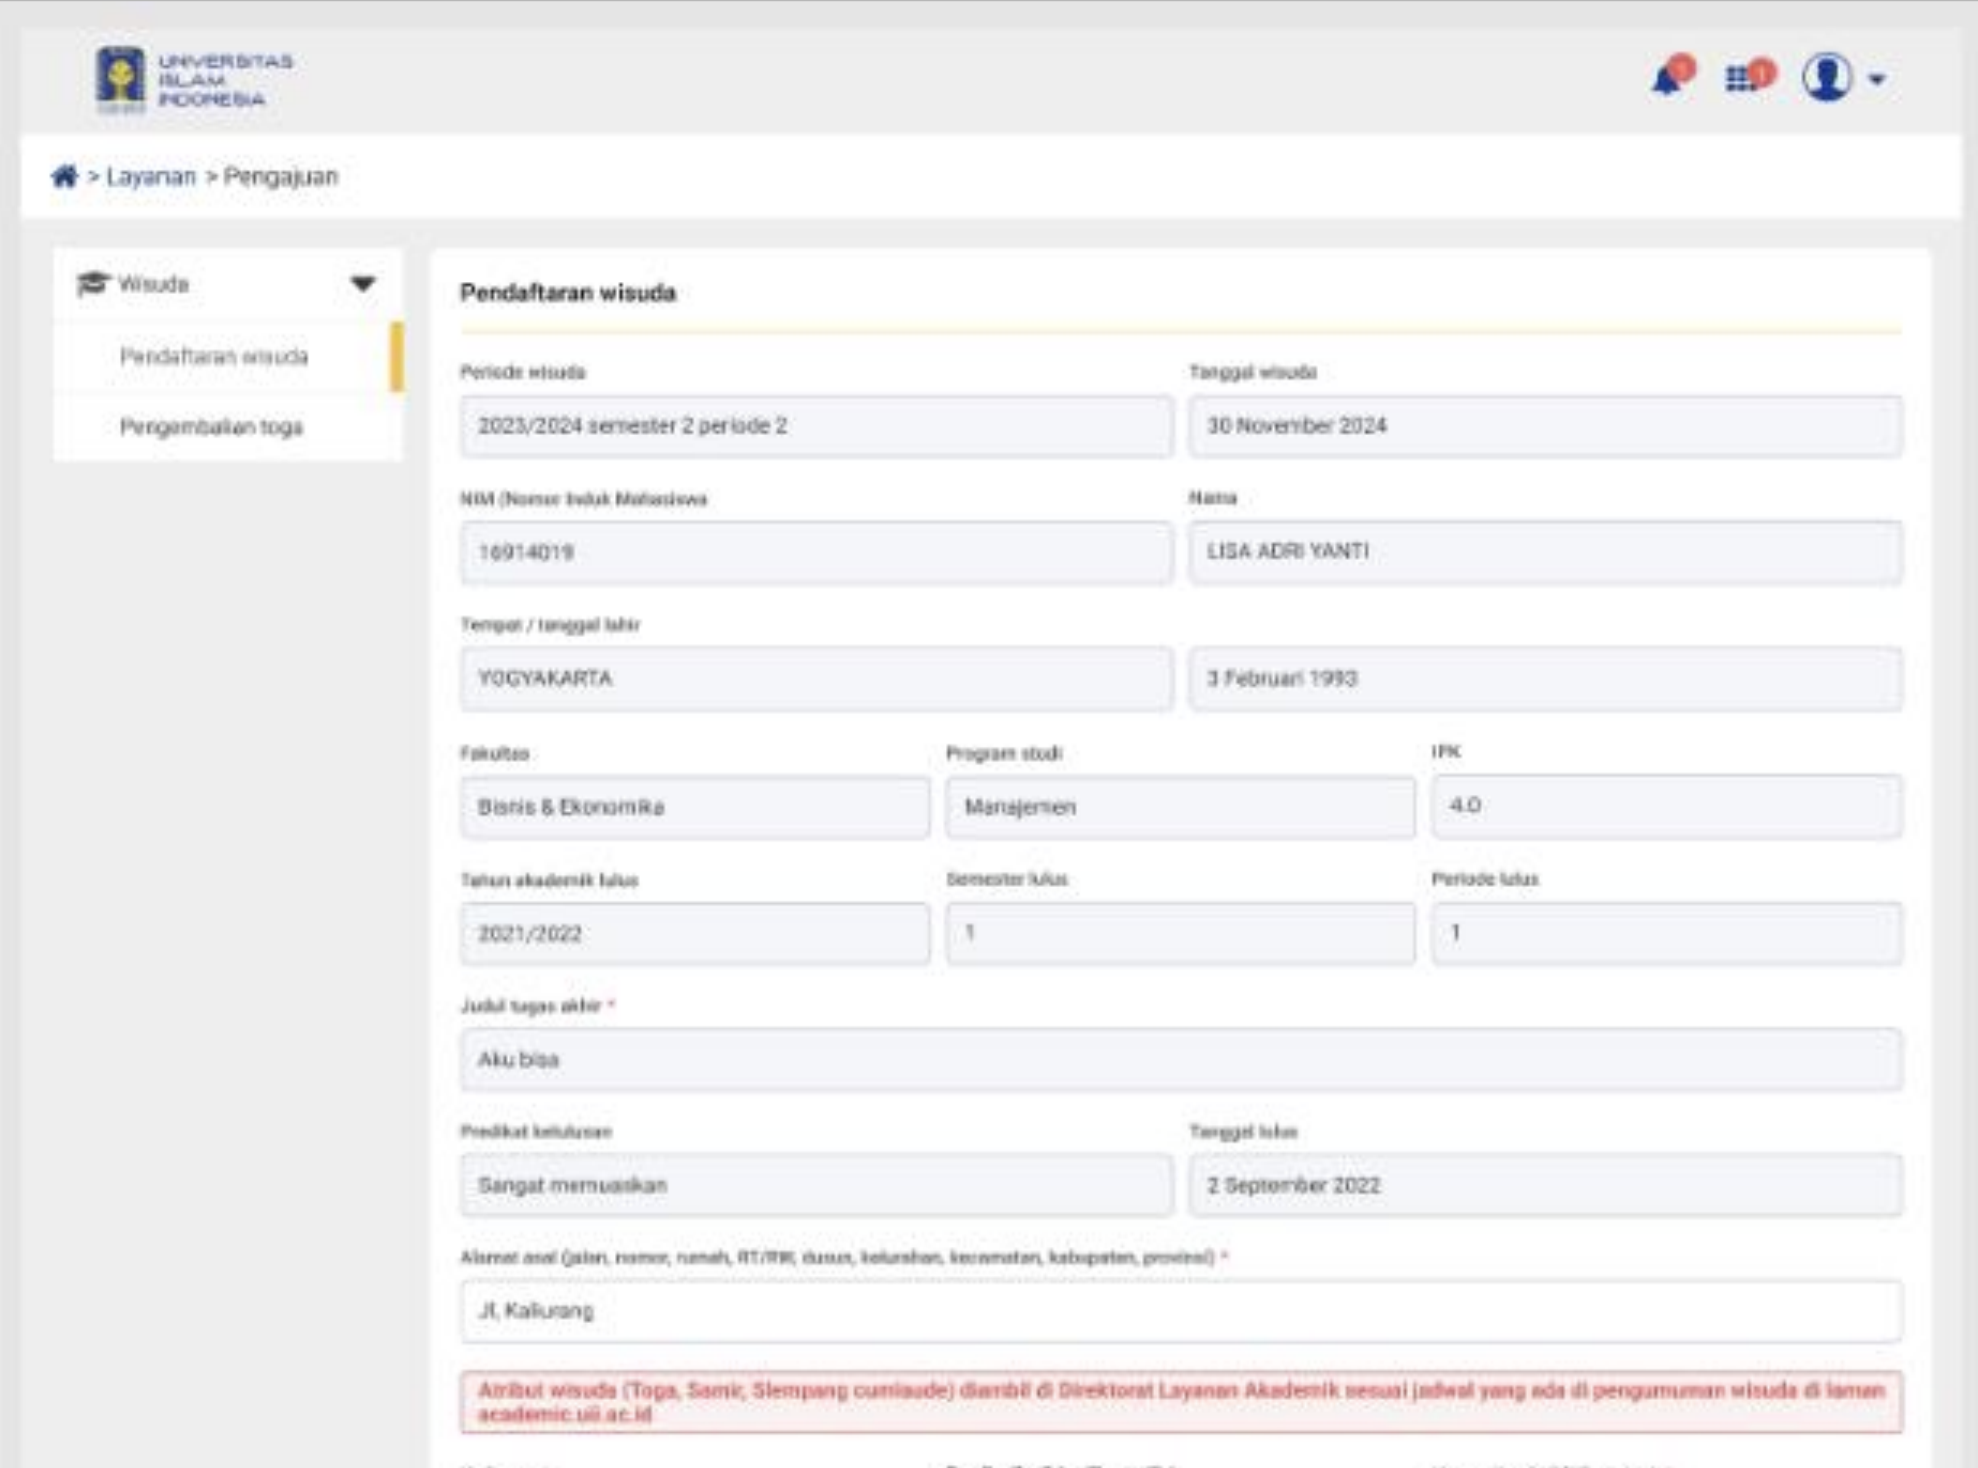
Task: Click the Tanggal wisuda date field
Action: (1545, 426)
